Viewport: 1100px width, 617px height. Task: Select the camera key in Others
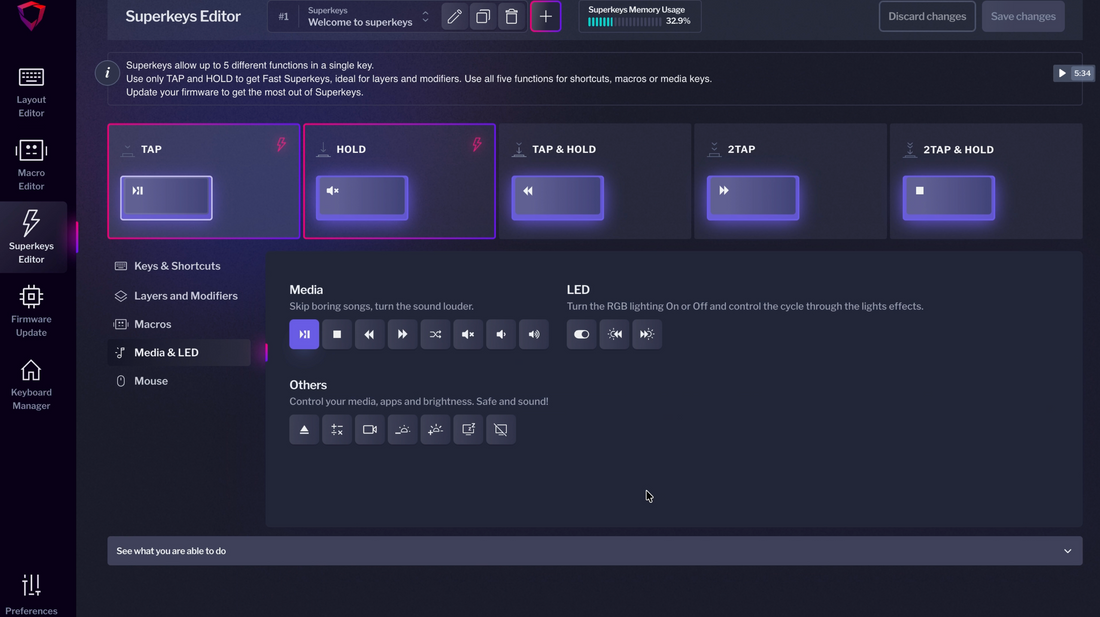370,430
